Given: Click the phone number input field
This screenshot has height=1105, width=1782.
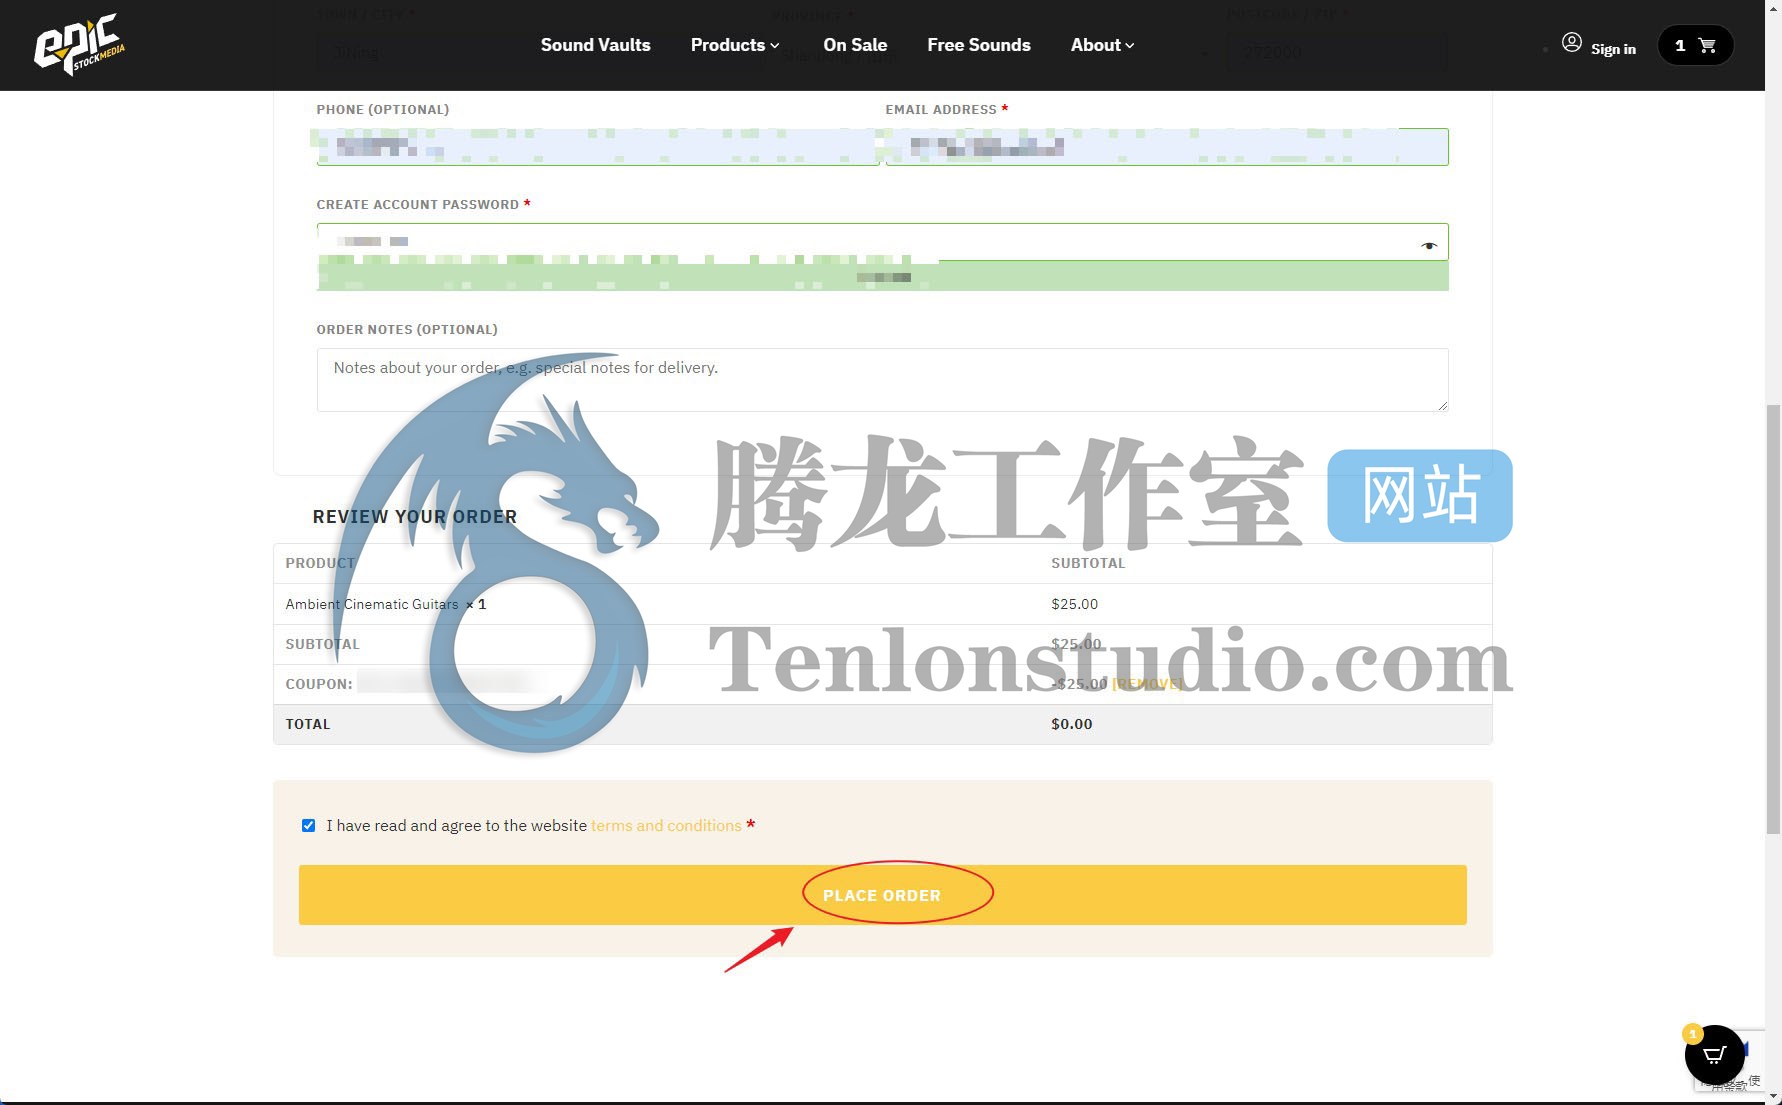Looking at the screenshot, I should point(597,147).
